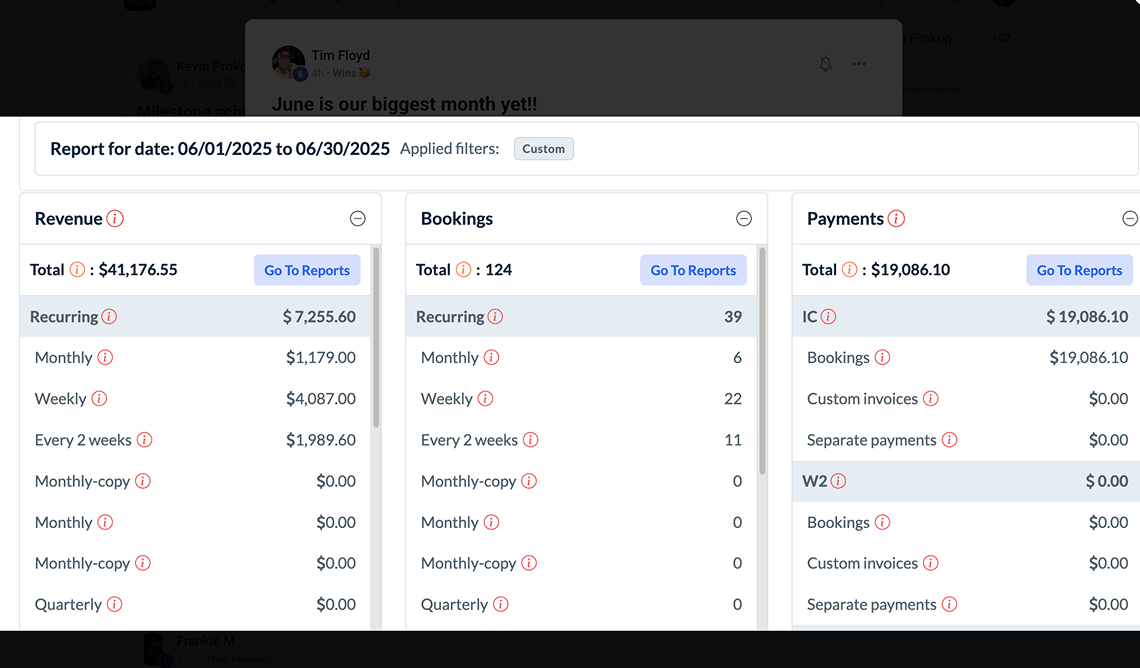Click info icon next to IC payments
The height and width of the screenshot is (668, 1140).
tap(828, 317)
